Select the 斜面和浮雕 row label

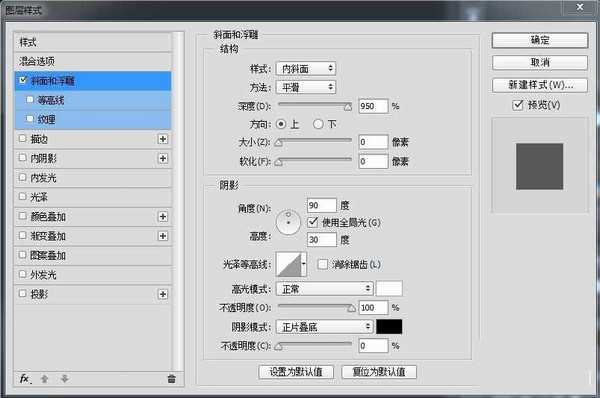point(52,81)
